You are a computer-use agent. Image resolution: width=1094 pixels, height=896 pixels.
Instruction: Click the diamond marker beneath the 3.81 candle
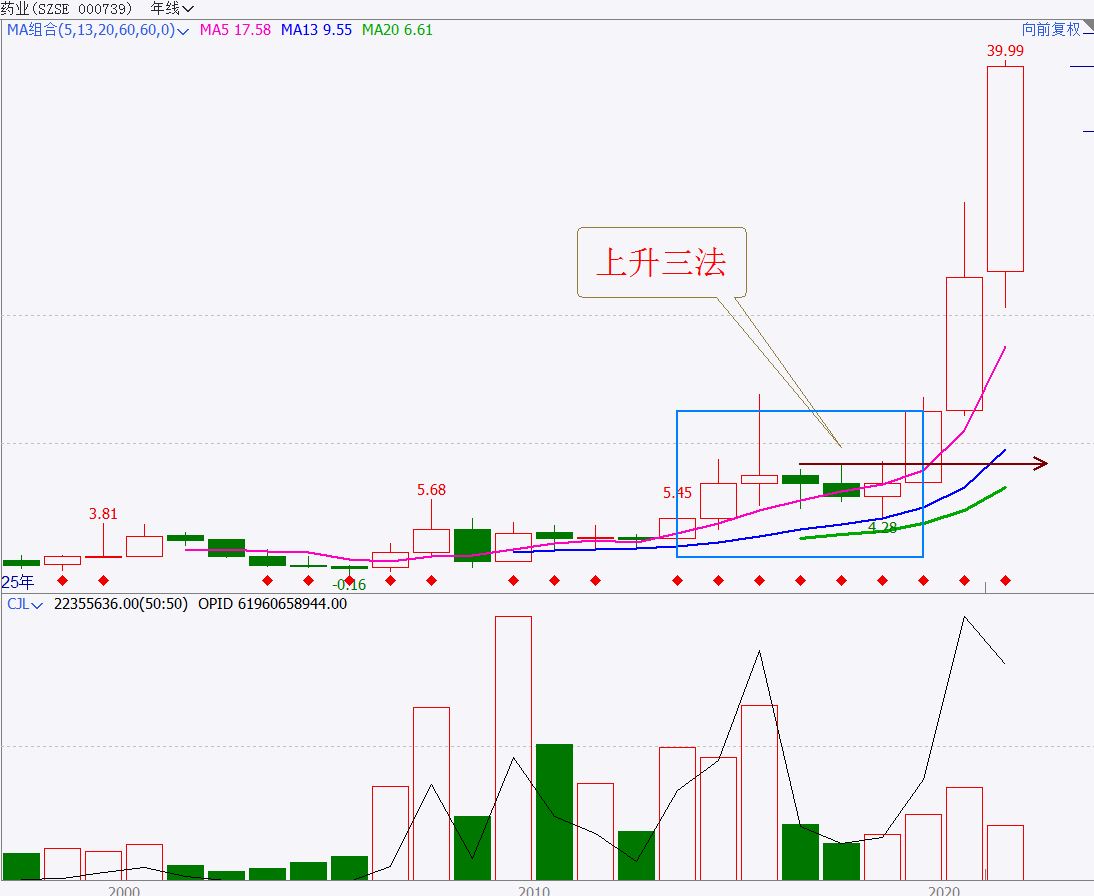point(103,580)
